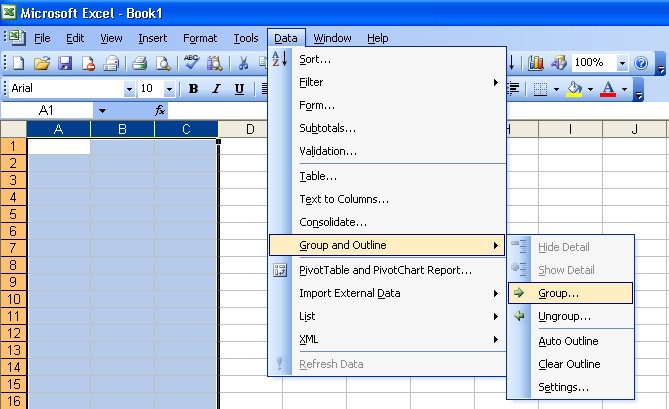
Task: Apply the yellow Fill Color bucket
Action: pyautogui.click(x=574, y=89)
